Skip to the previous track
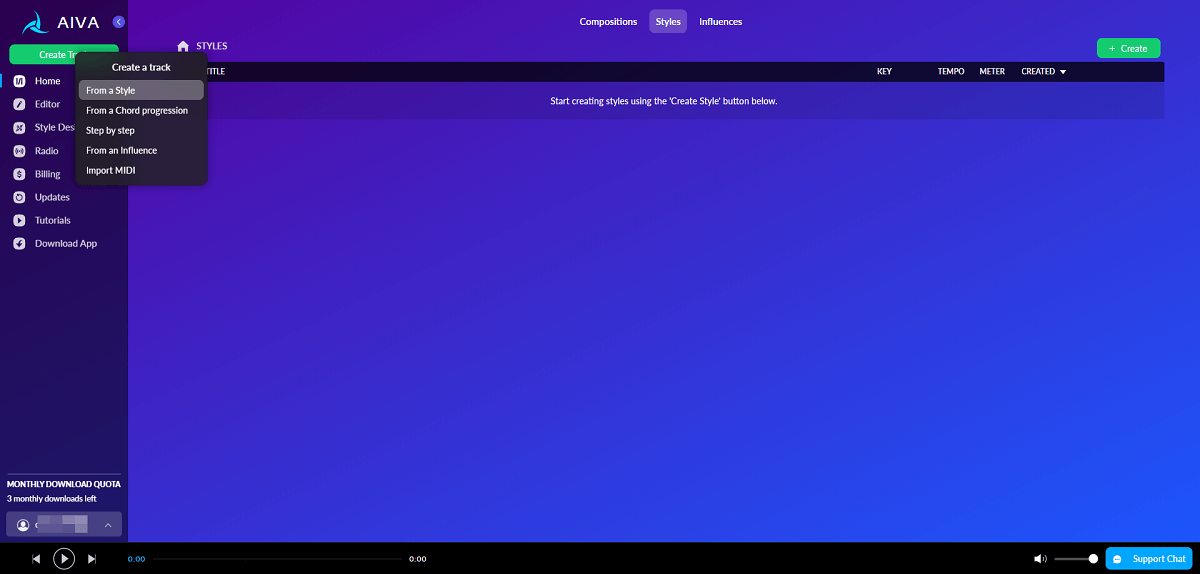This screenshot has width=1200, height=574. pyautogui.click(x=36, y=559)
